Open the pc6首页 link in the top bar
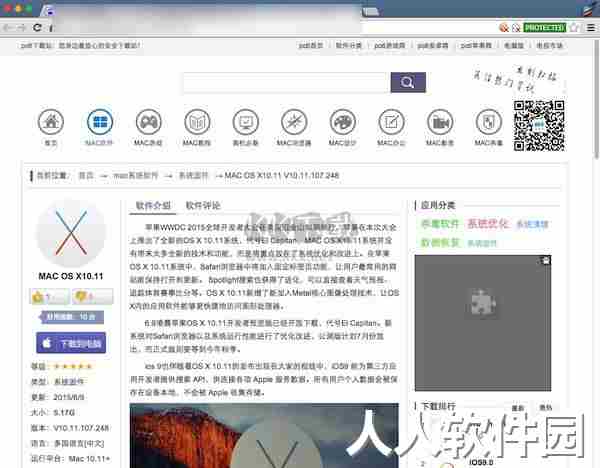Viewport: 600px width, 468px height. pyautogui.click(x=311, y=46)
